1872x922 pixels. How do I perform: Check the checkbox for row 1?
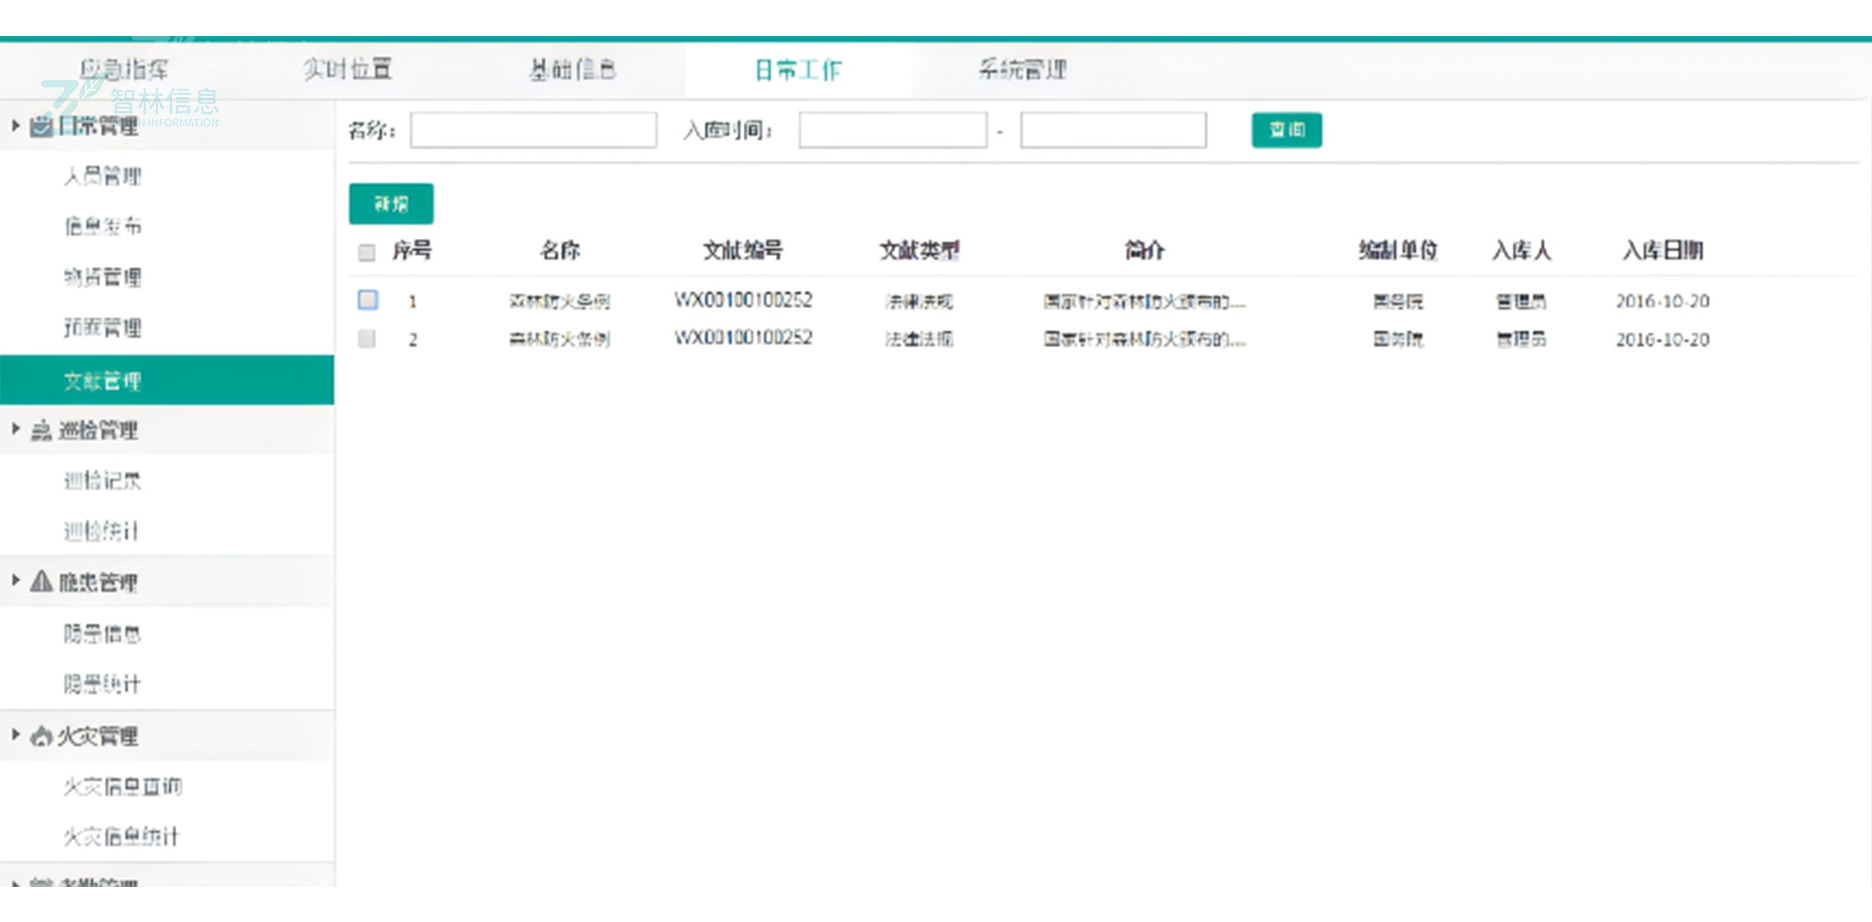click(x=368, y=299)
